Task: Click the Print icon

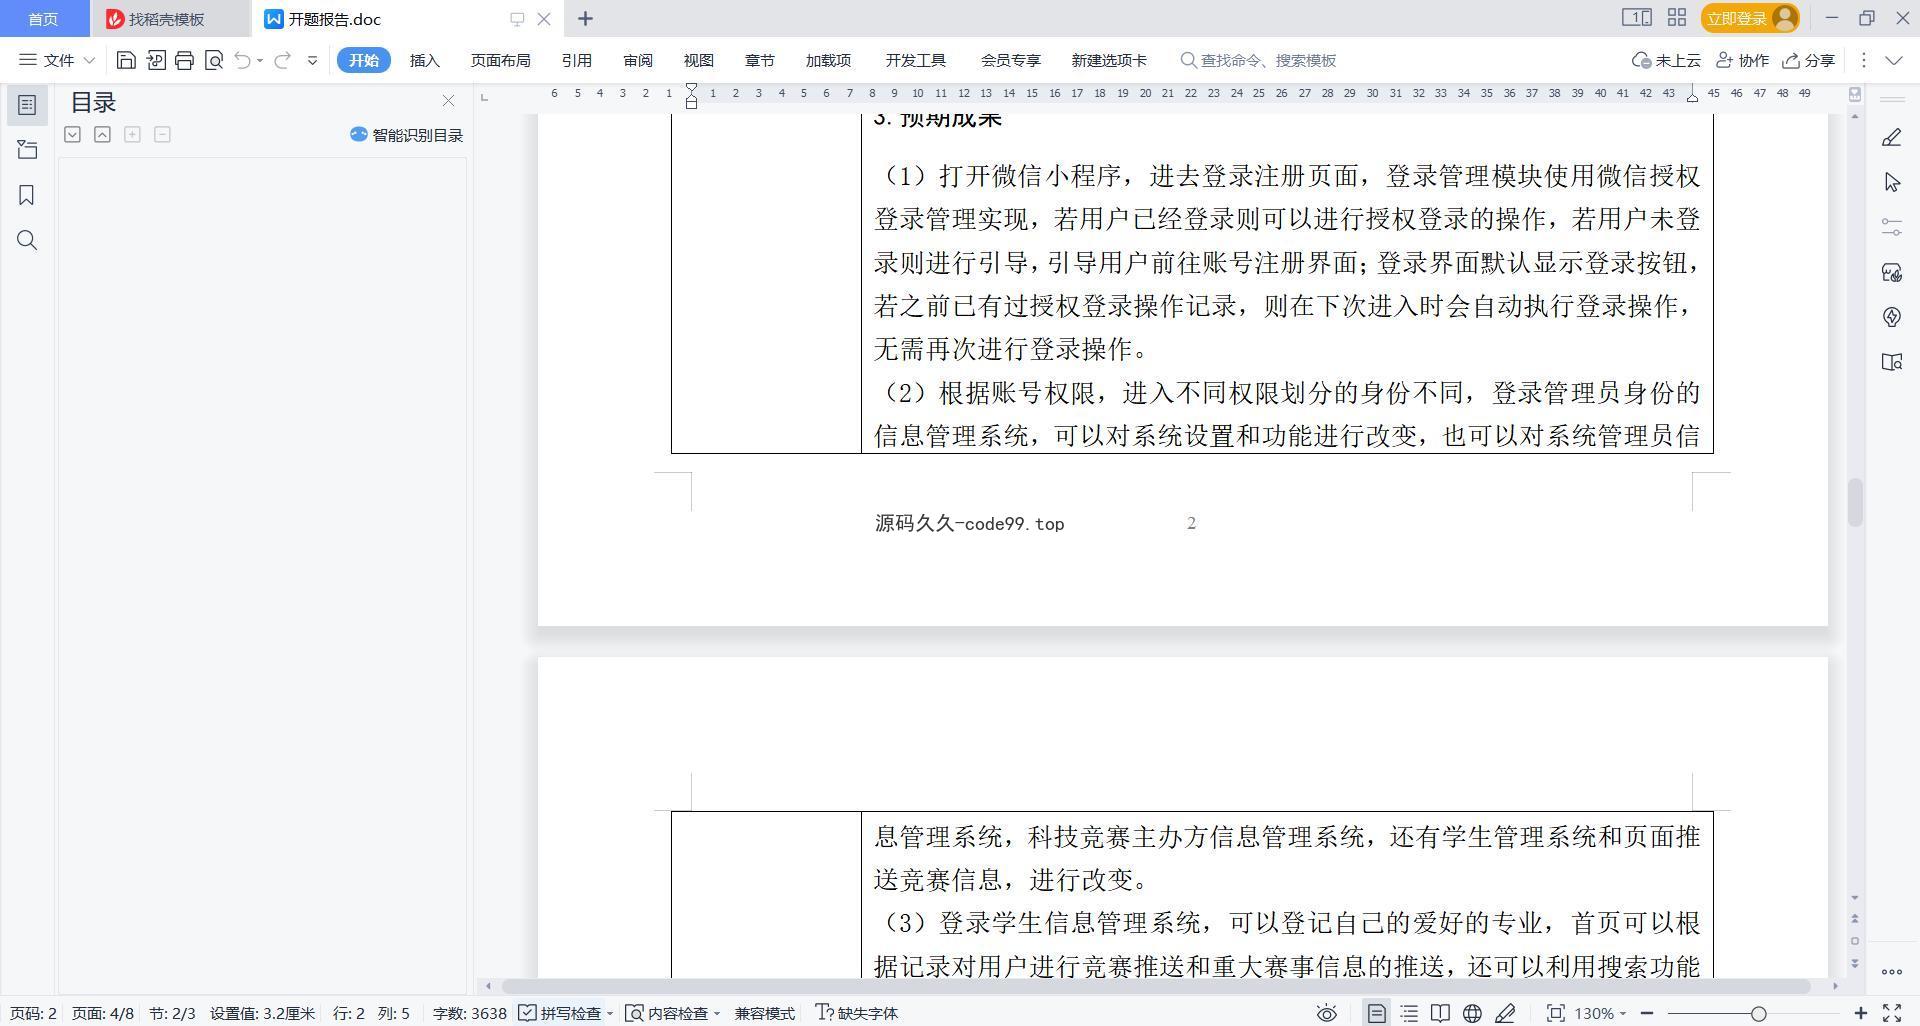Action: coord(184,60)
